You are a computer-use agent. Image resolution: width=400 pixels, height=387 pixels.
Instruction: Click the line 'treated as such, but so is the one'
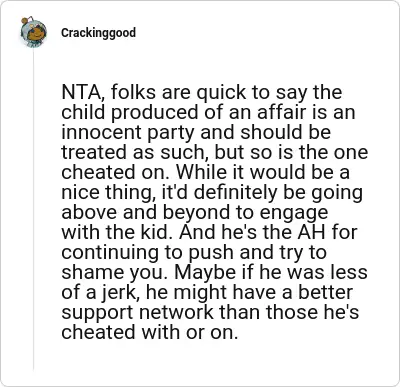click(x=215, y=152)
